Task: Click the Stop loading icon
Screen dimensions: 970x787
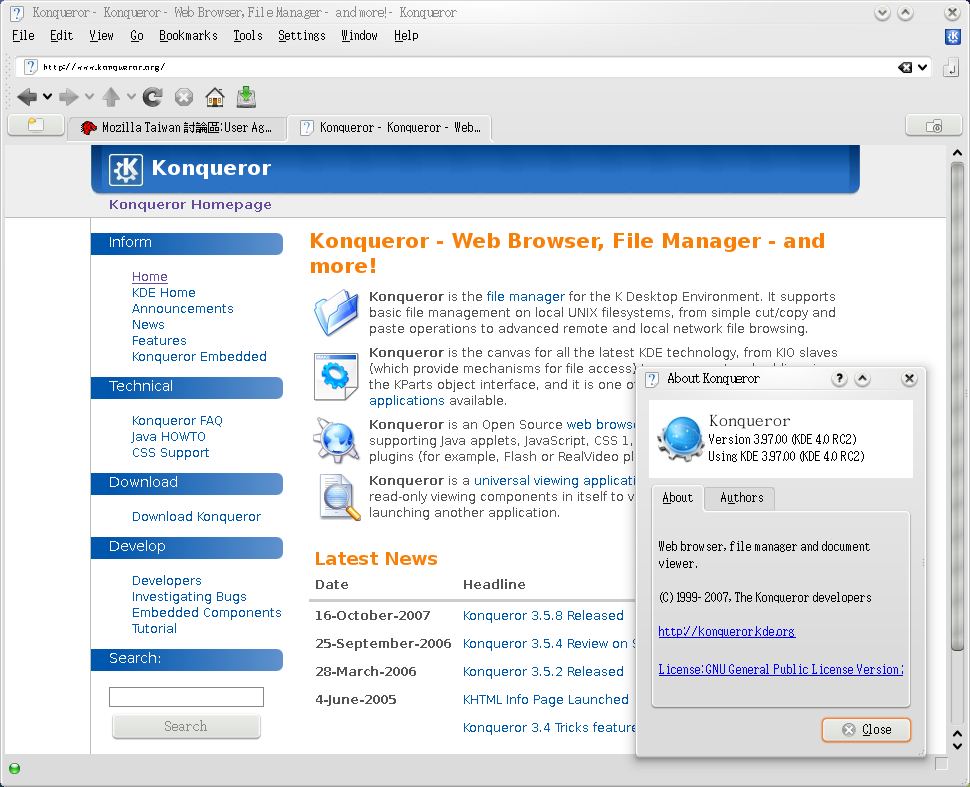Action: [184, 97]
